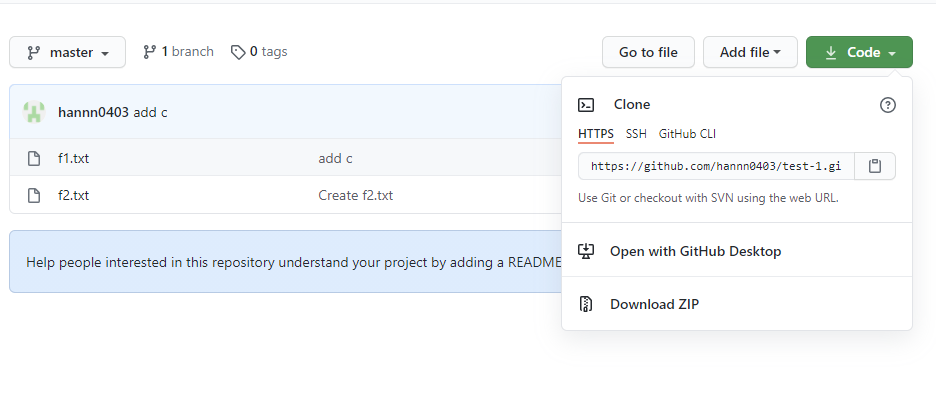The image size is (936, 406).
Task: Switch to the GitHub CLI tab
Action: pyautogui.click(x=687, y=134)
